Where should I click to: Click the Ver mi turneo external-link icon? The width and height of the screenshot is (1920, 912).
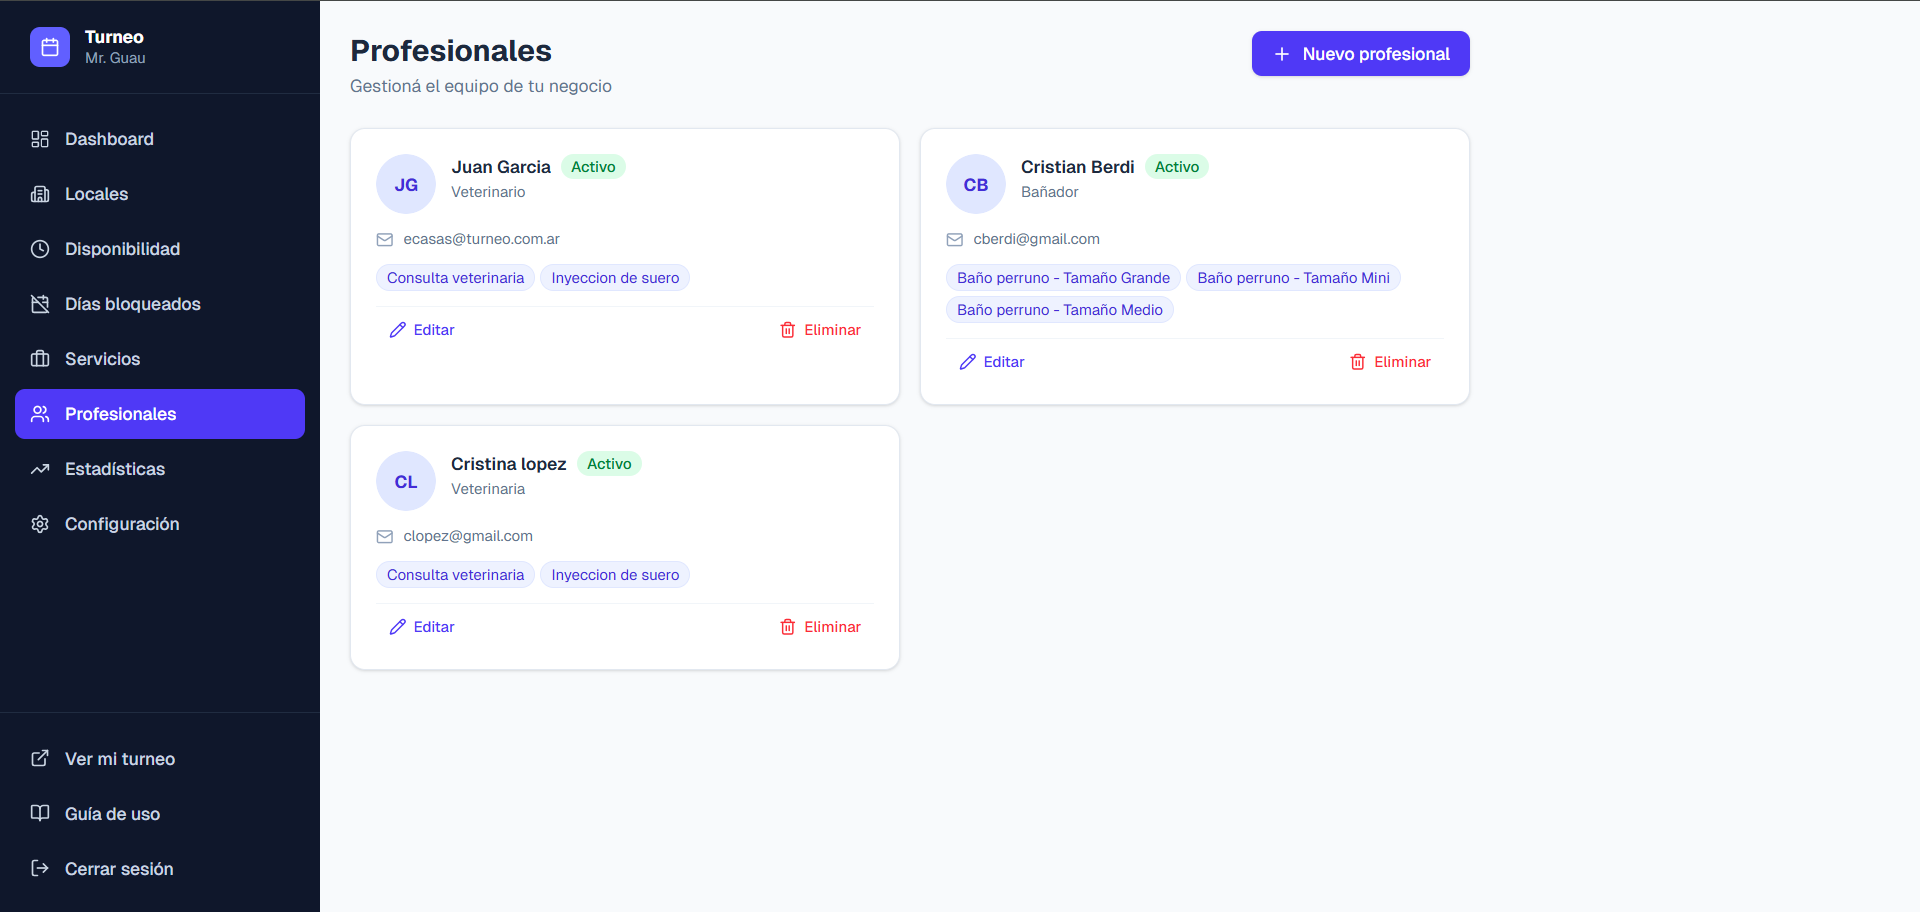40,758
